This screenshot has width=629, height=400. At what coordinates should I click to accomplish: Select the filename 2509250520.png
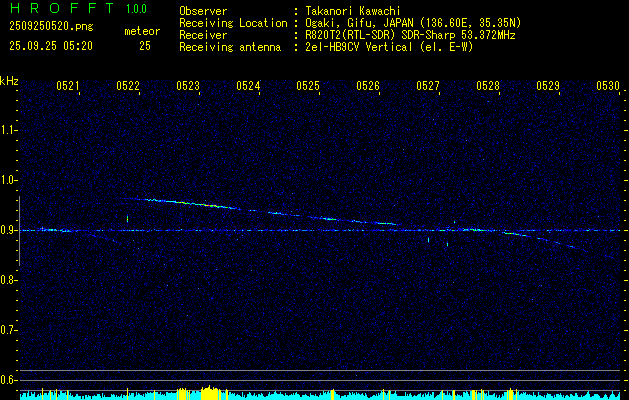tap(51, 26)
